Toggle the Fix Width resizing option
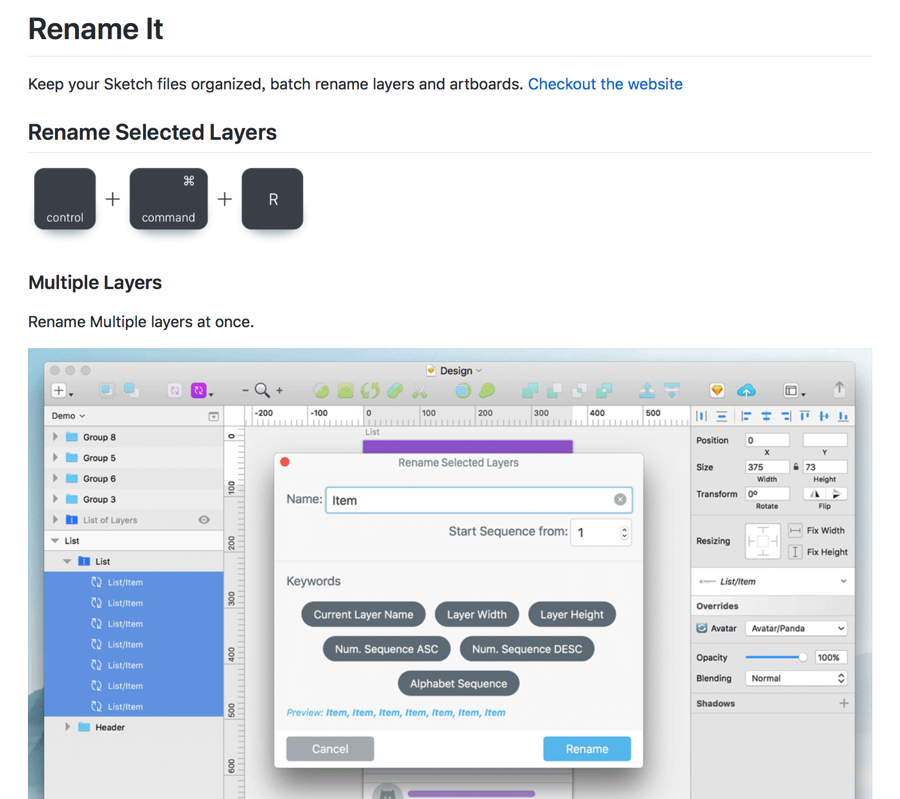 (x=795, y=530)
